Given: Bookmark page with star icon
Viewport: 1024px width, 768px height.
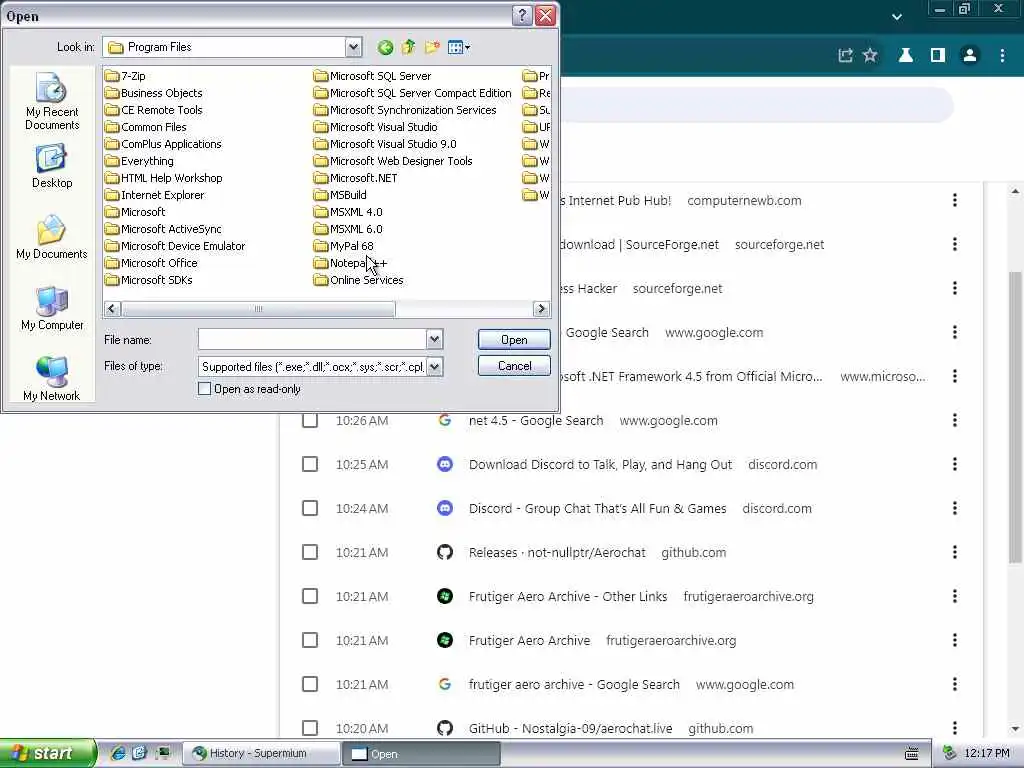Looking at the screenshot, I should coord(870,56).
